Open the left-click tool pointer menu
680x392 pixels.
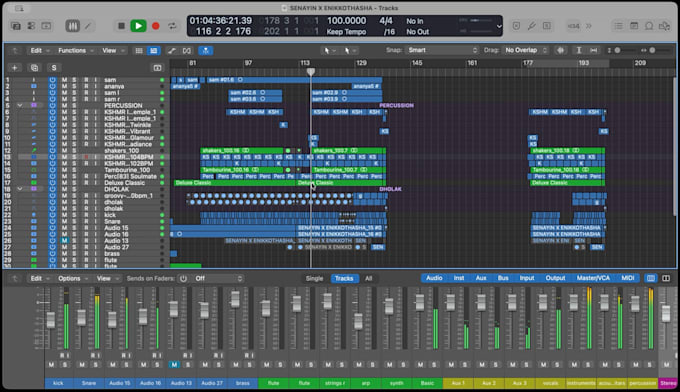tap(329, 51)
